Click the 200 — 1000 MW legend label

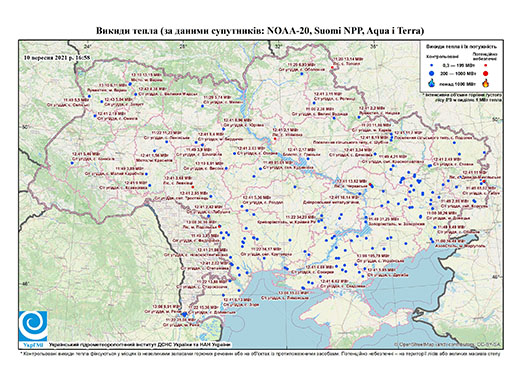[459, 73]
